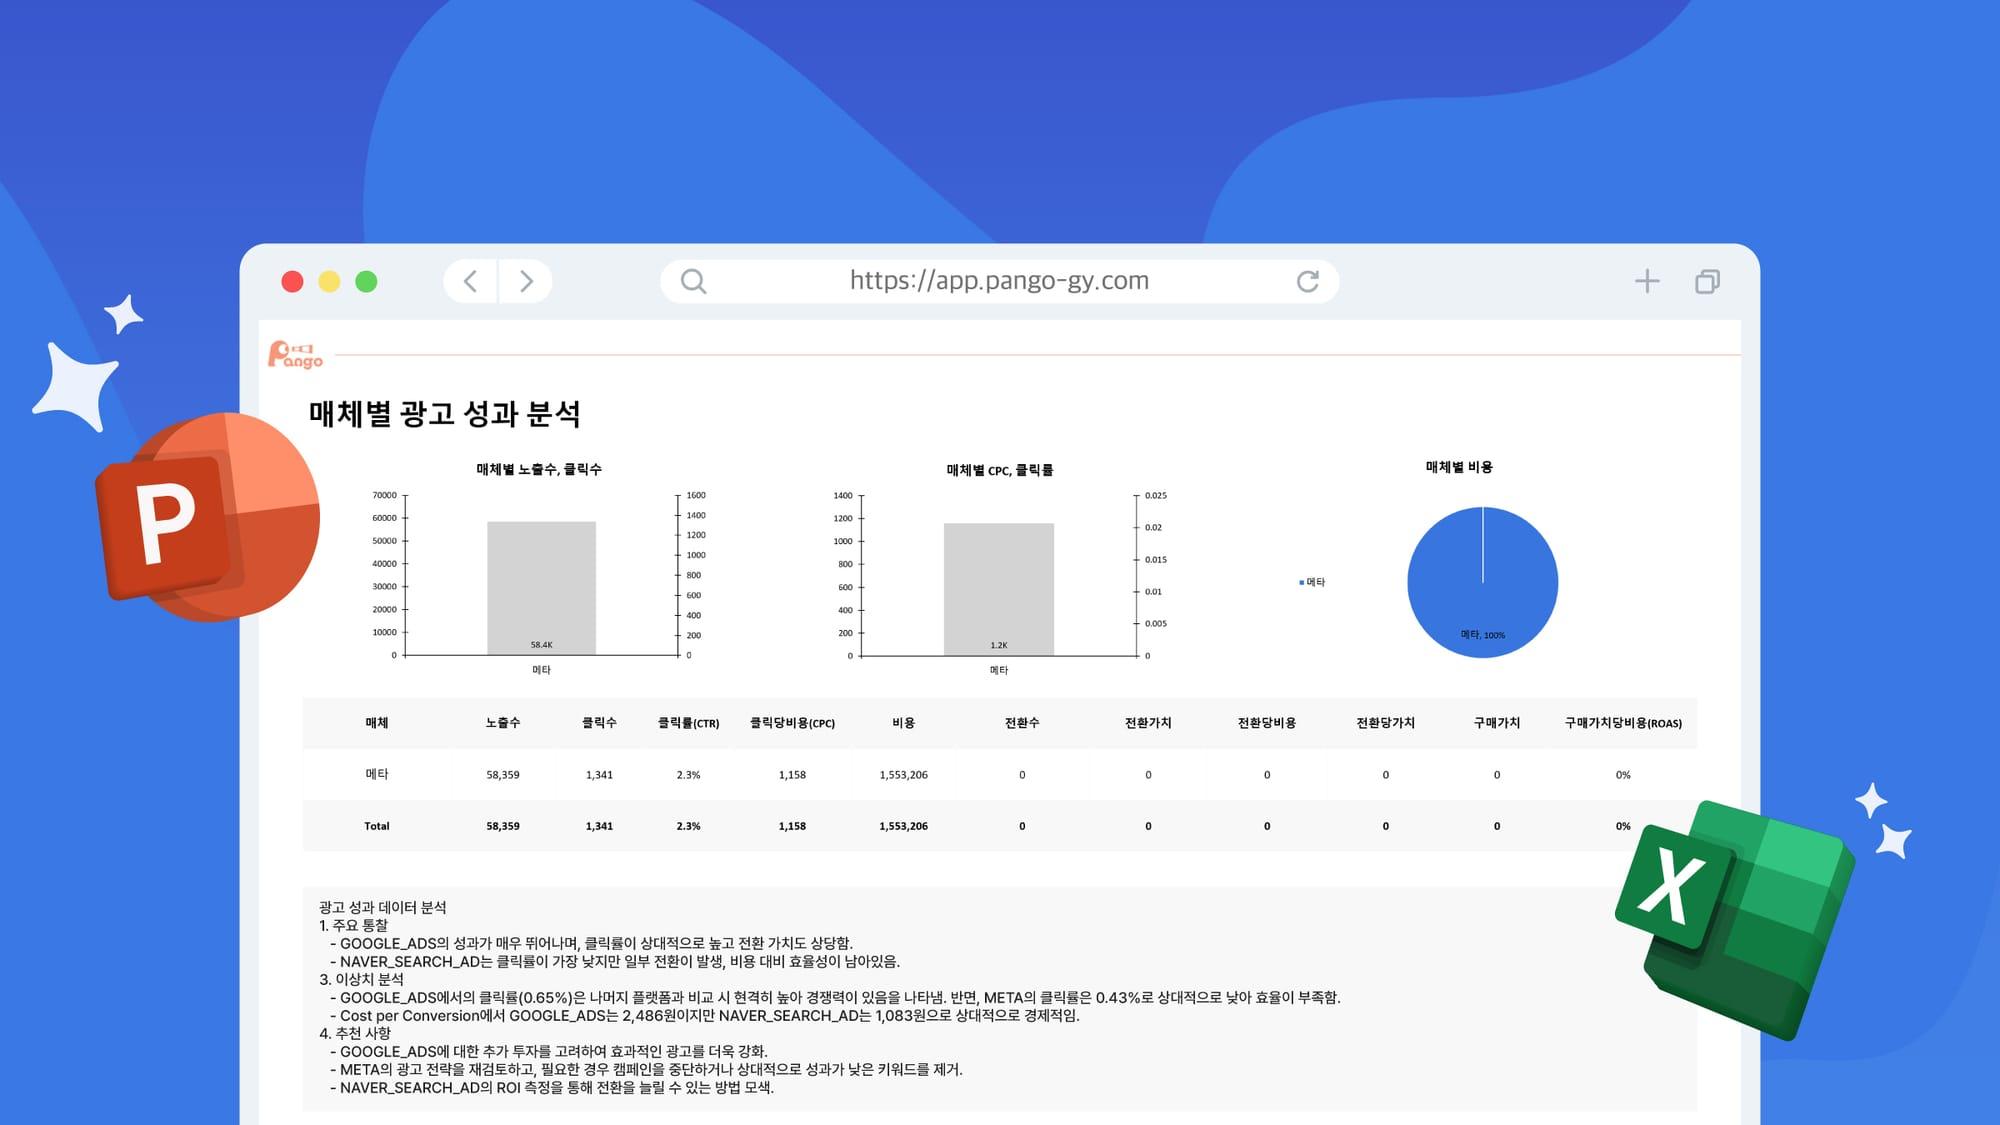Click the 전환수 column header
Viewport: 2000px width, 1125px height.
1022,723
